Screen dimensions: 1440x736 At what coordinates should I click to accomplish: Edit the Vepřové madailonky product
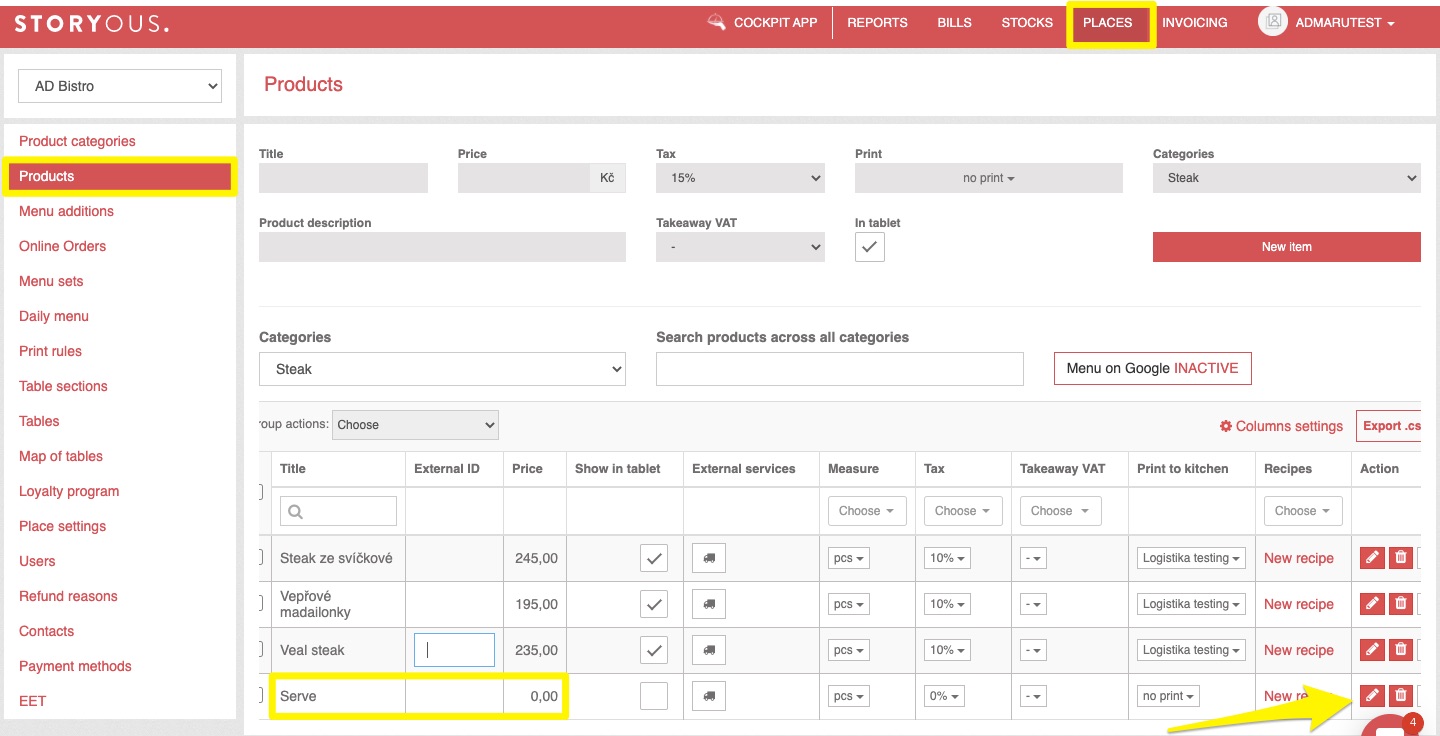coord(1372,604)
